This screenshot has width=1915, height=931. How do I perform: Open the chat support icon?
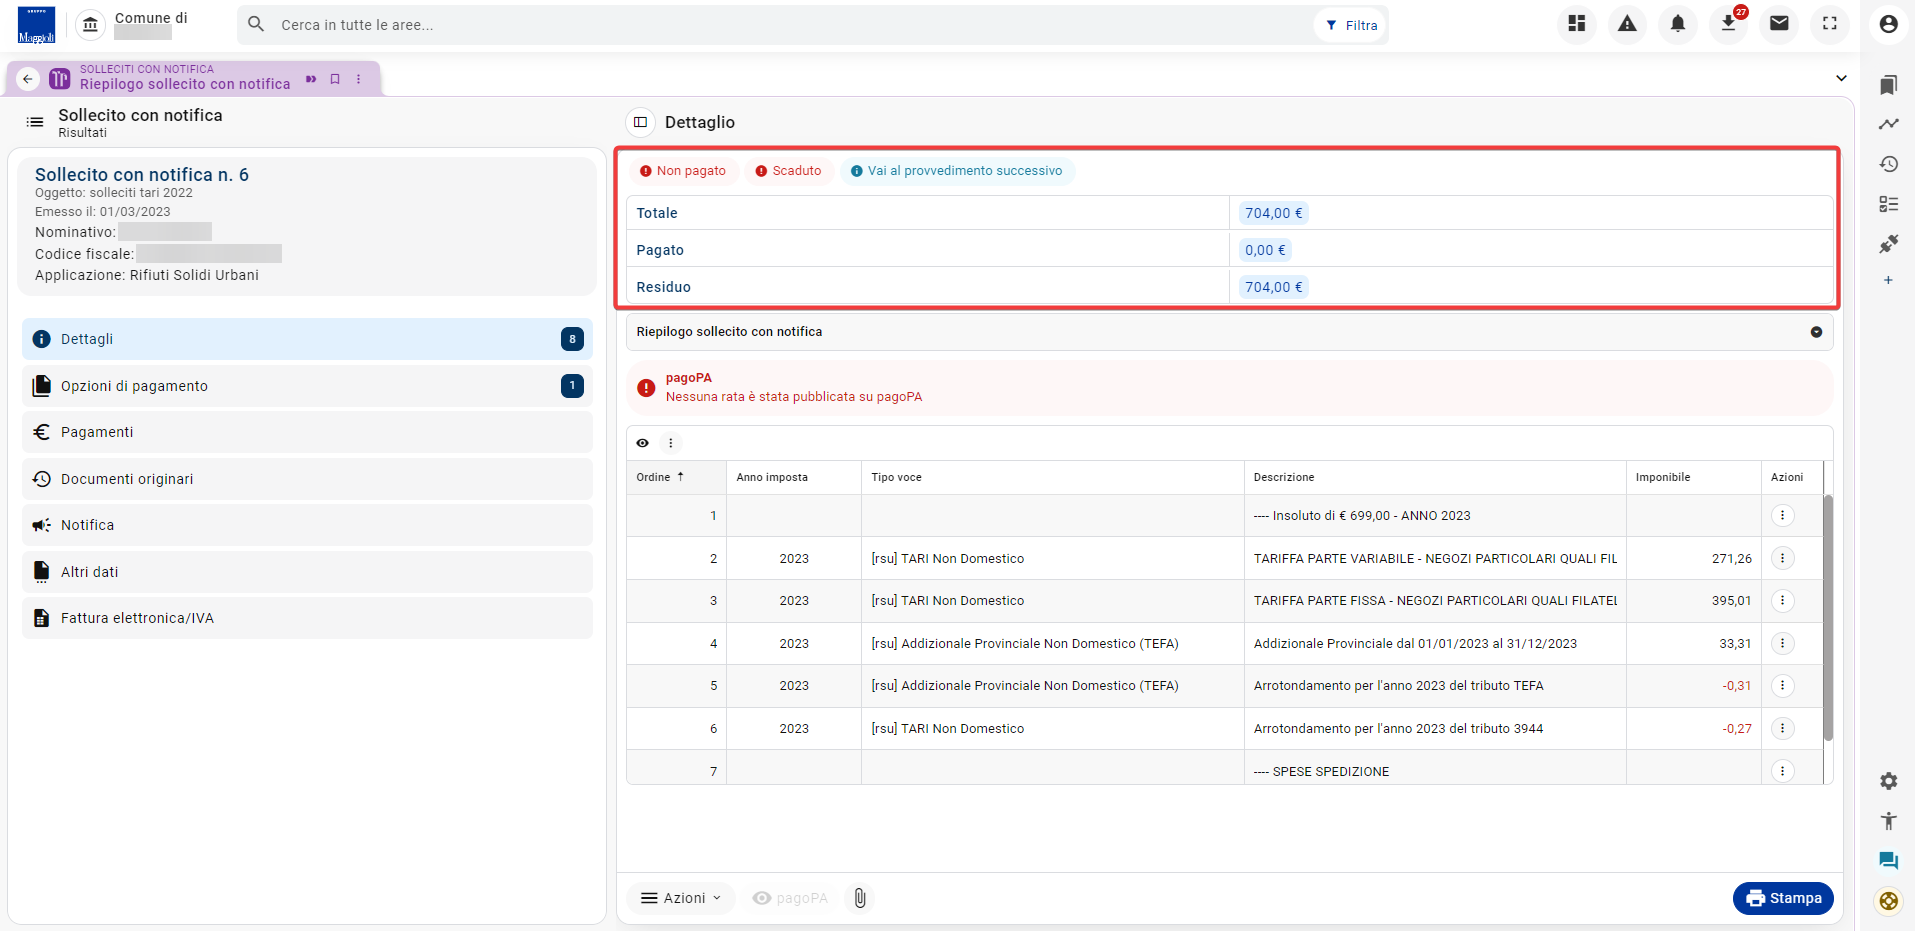tap(1888, 861)
